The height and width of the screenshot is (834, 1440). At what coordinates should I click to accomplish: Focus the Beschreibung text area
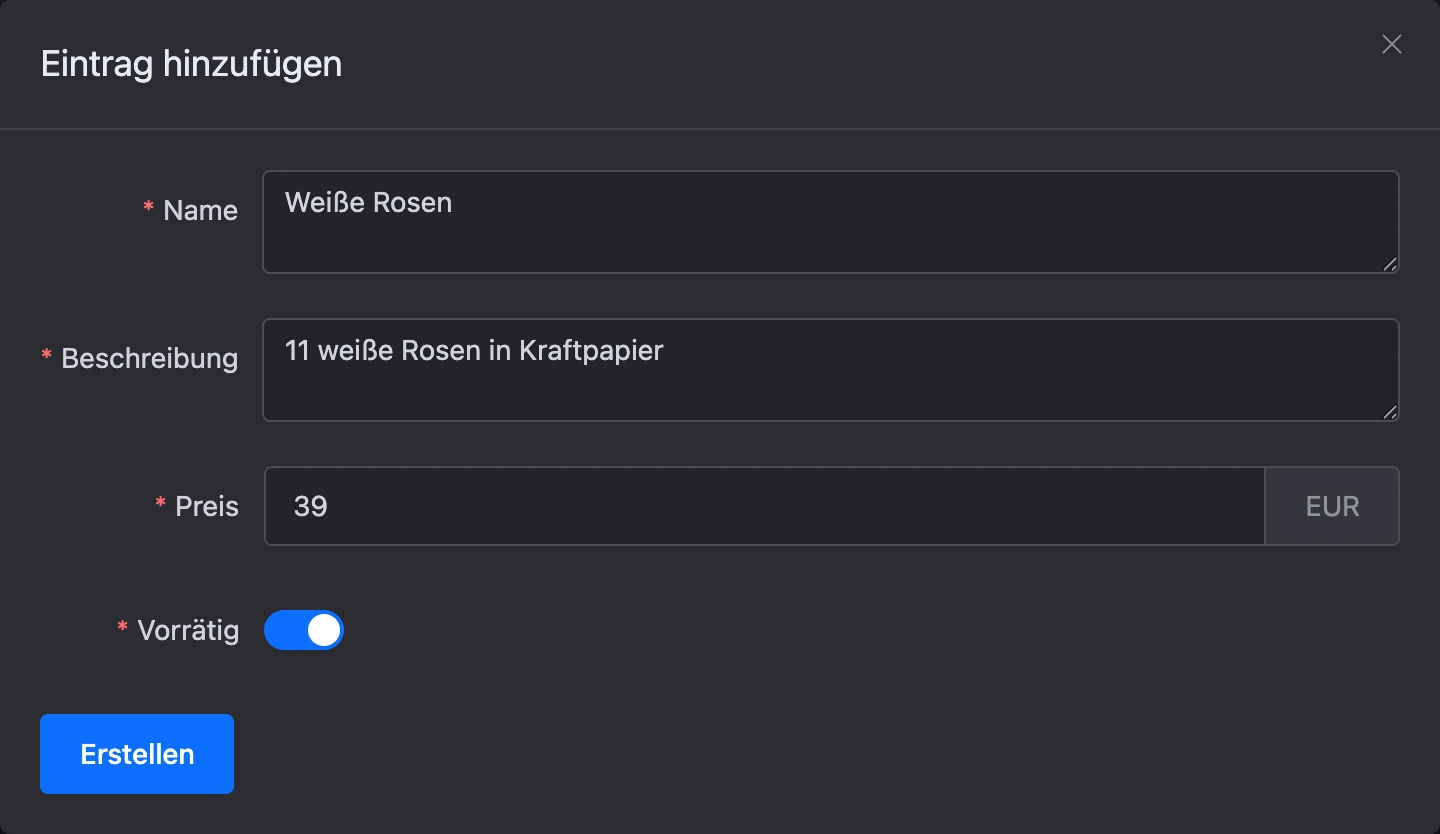tap(831, 370)
